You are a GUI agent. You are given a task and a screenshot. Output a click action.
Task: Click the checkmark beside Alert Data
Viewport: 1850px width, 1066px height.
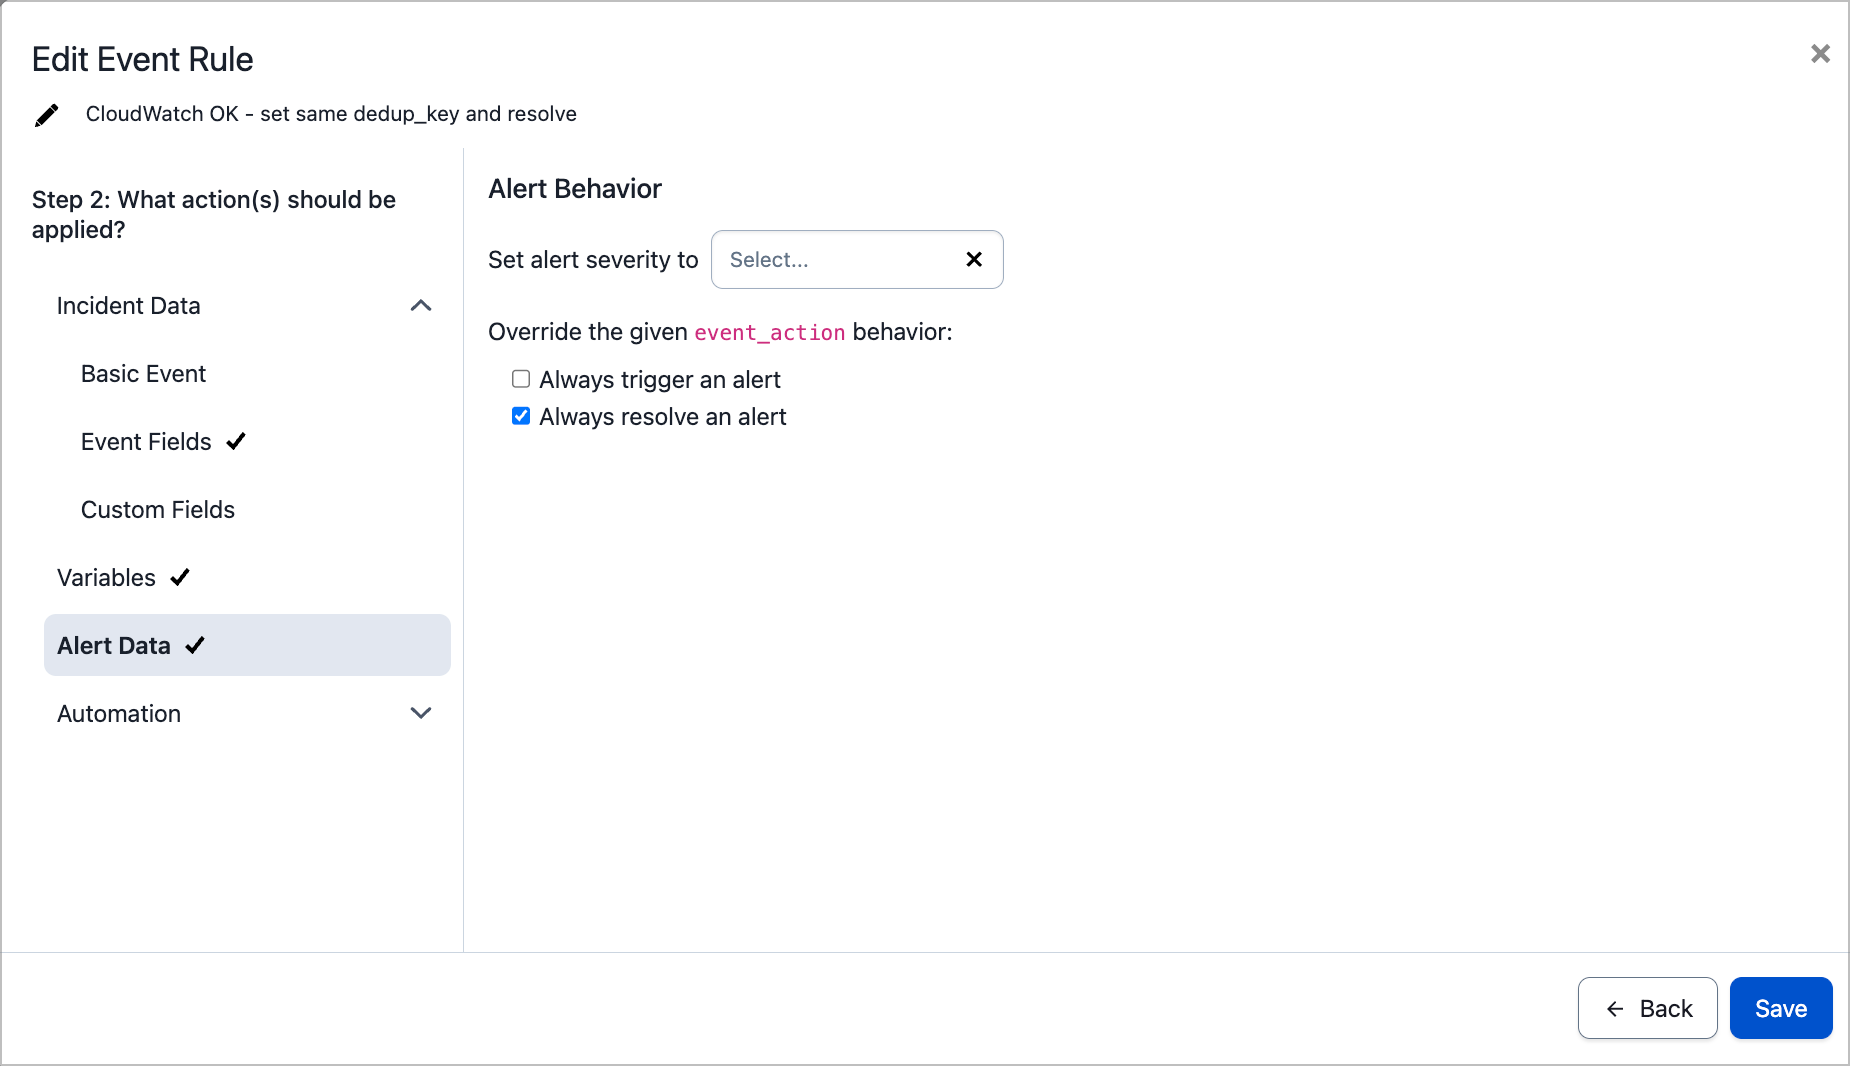coord(195,646)
